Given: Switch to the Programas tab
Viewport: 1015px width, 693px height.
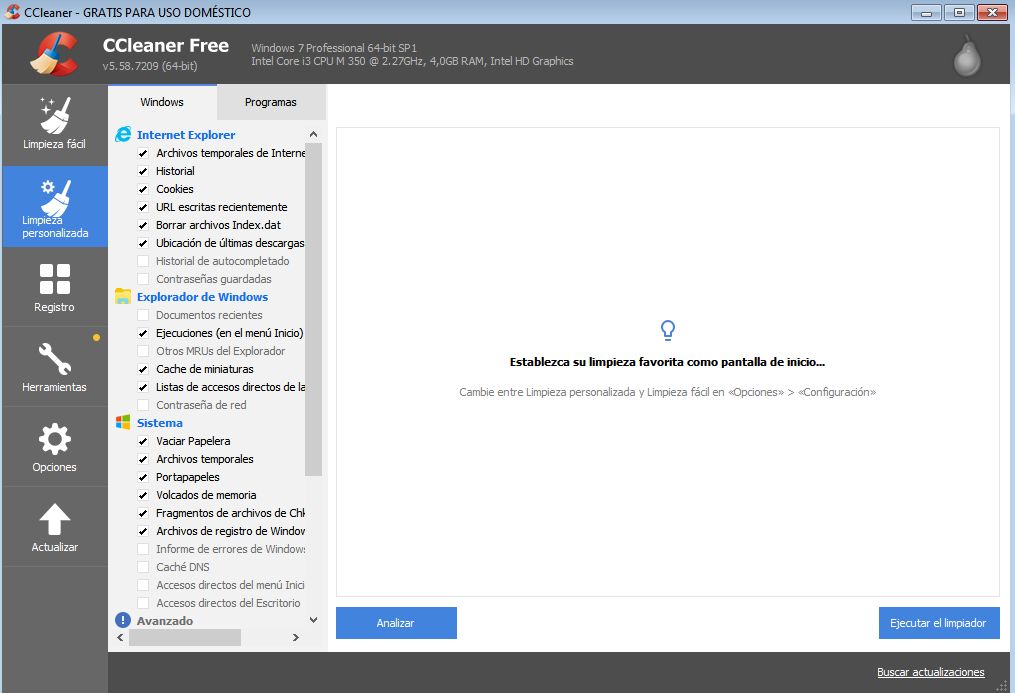Looking at the screenshot, I should pyautogui.click(x=271, y=102).
